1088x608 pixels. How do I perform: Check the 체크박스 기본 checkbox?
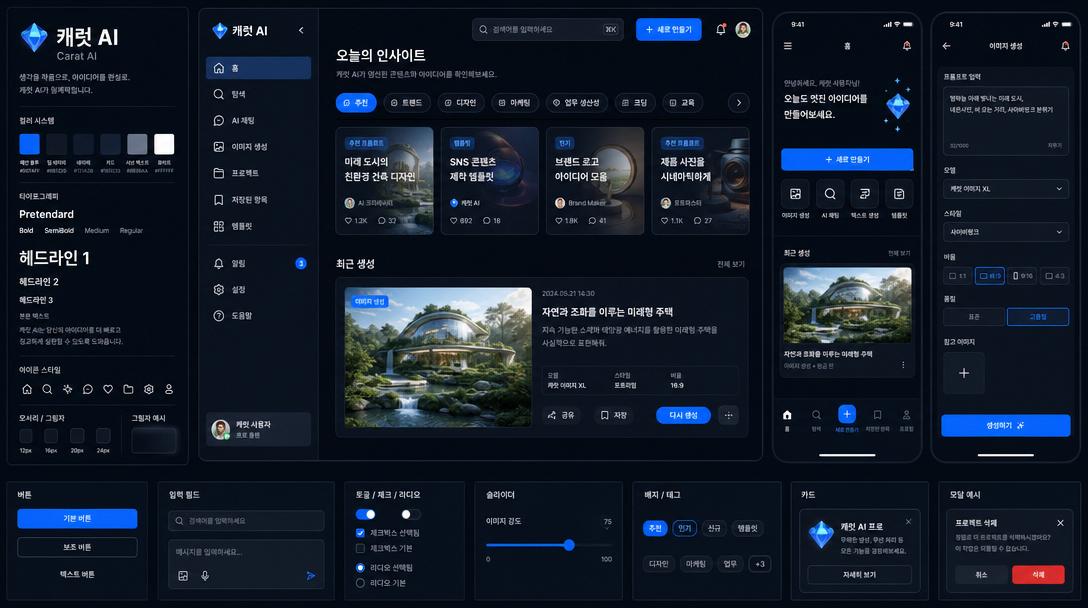[360, 548]
